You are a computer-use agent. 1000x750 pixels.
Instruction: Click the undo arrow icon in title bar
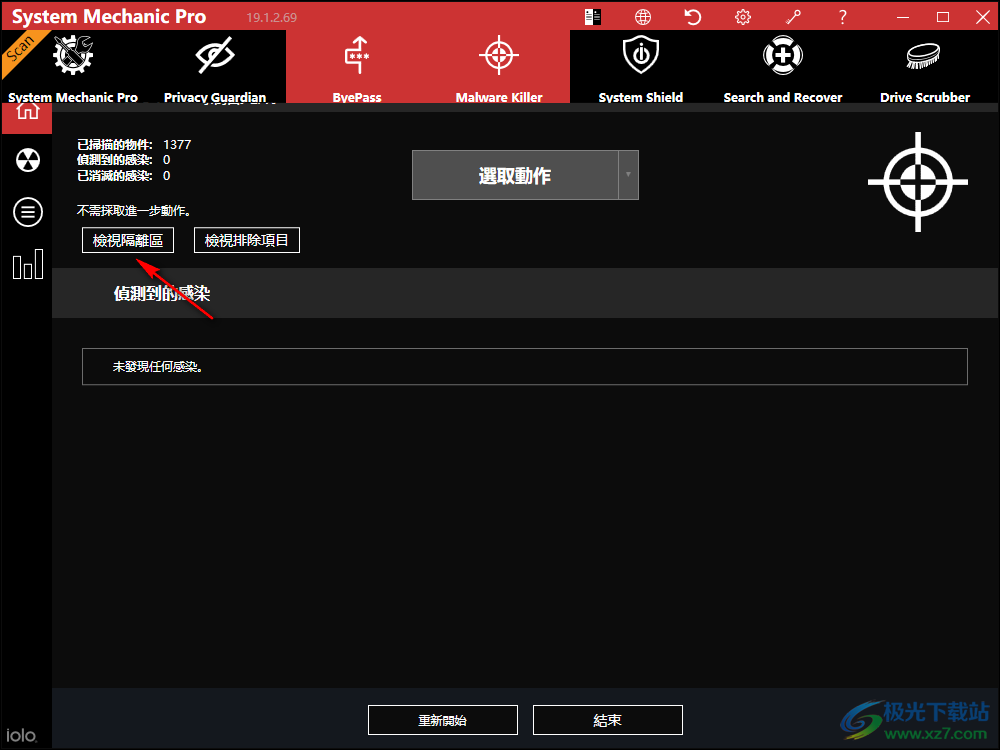[693, 17]
